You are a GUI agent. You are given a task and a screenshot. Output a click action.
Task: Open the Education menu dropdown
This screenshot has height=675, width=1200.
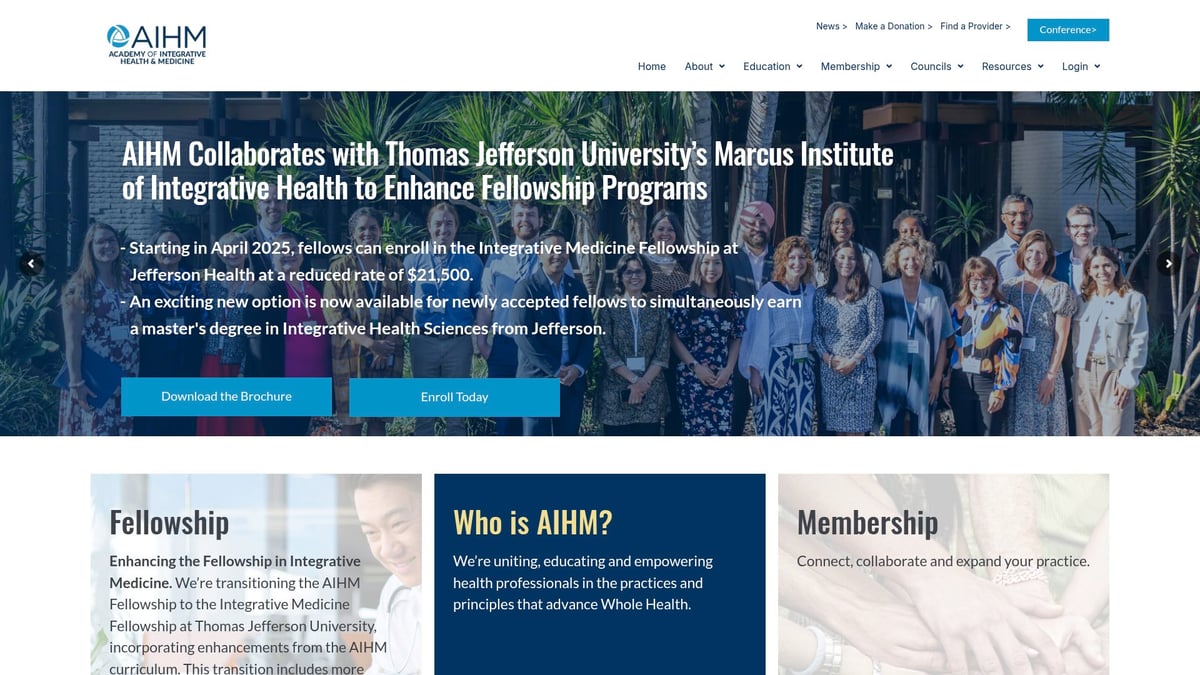773,66
